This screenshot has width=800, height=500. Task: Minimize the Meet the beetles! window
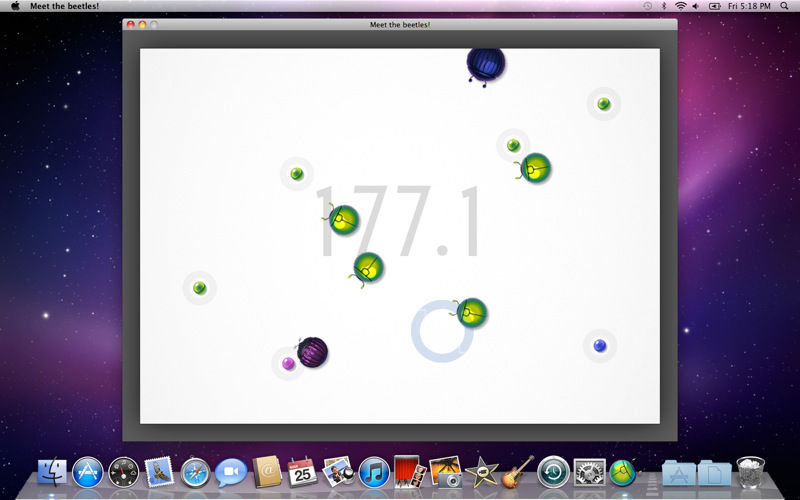(142, 24)
